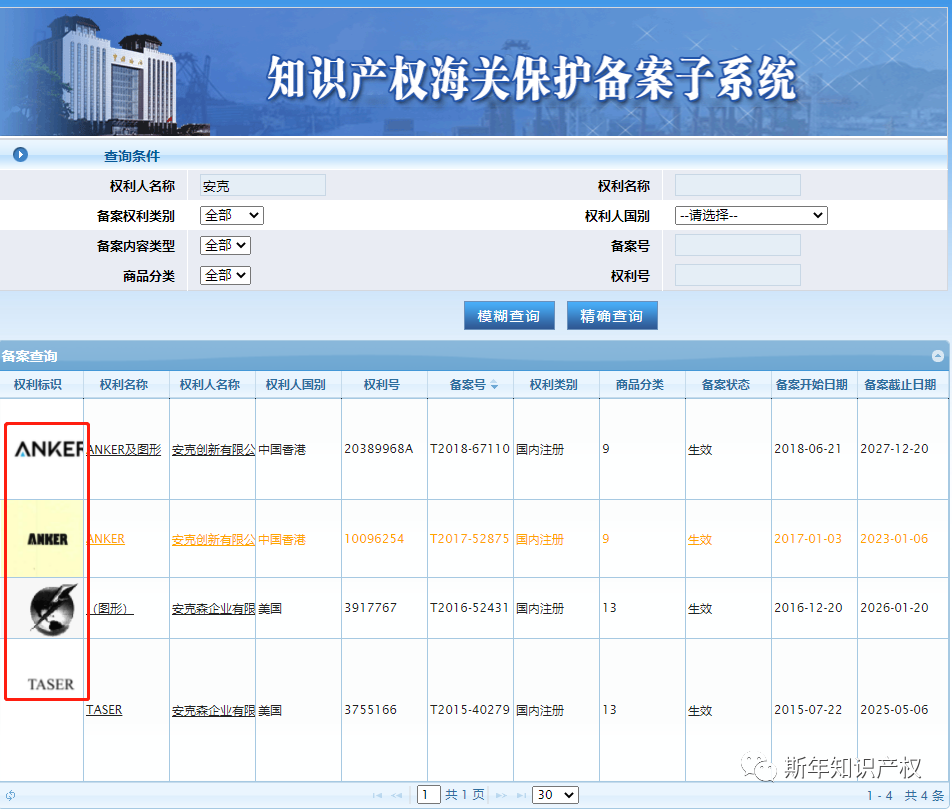952x809 pixels.
Task: Open the TASER record link
Action: (104, 710)
